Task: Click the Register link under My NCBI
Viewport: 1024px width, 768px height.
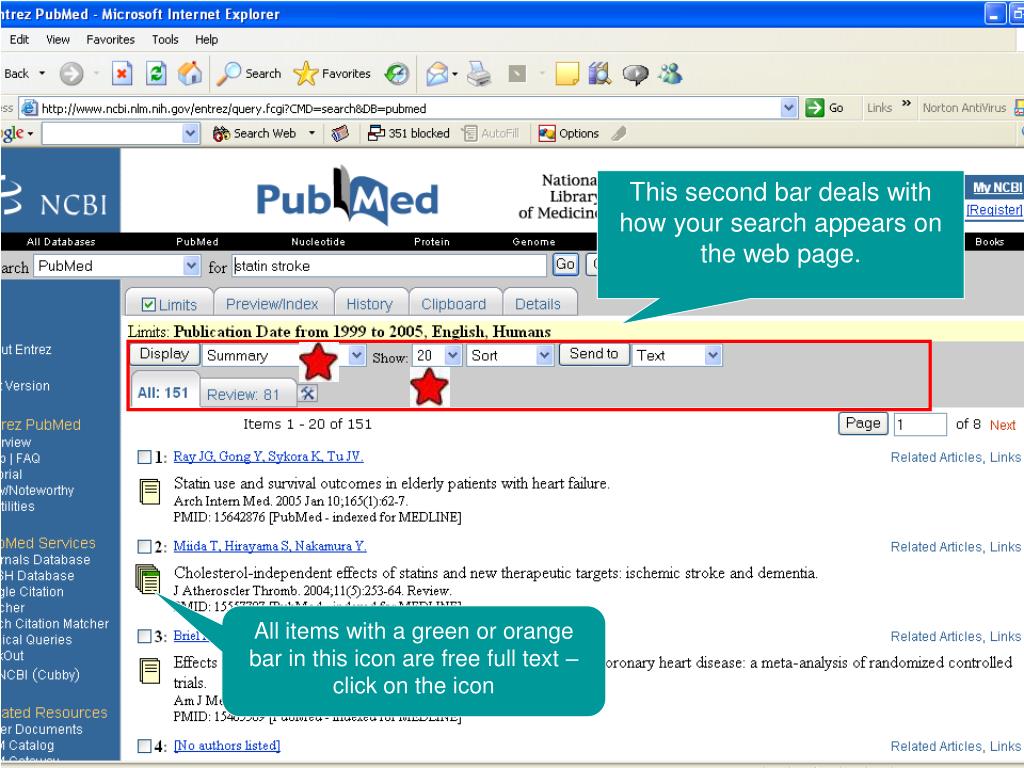Action: [x=994, y=210]
